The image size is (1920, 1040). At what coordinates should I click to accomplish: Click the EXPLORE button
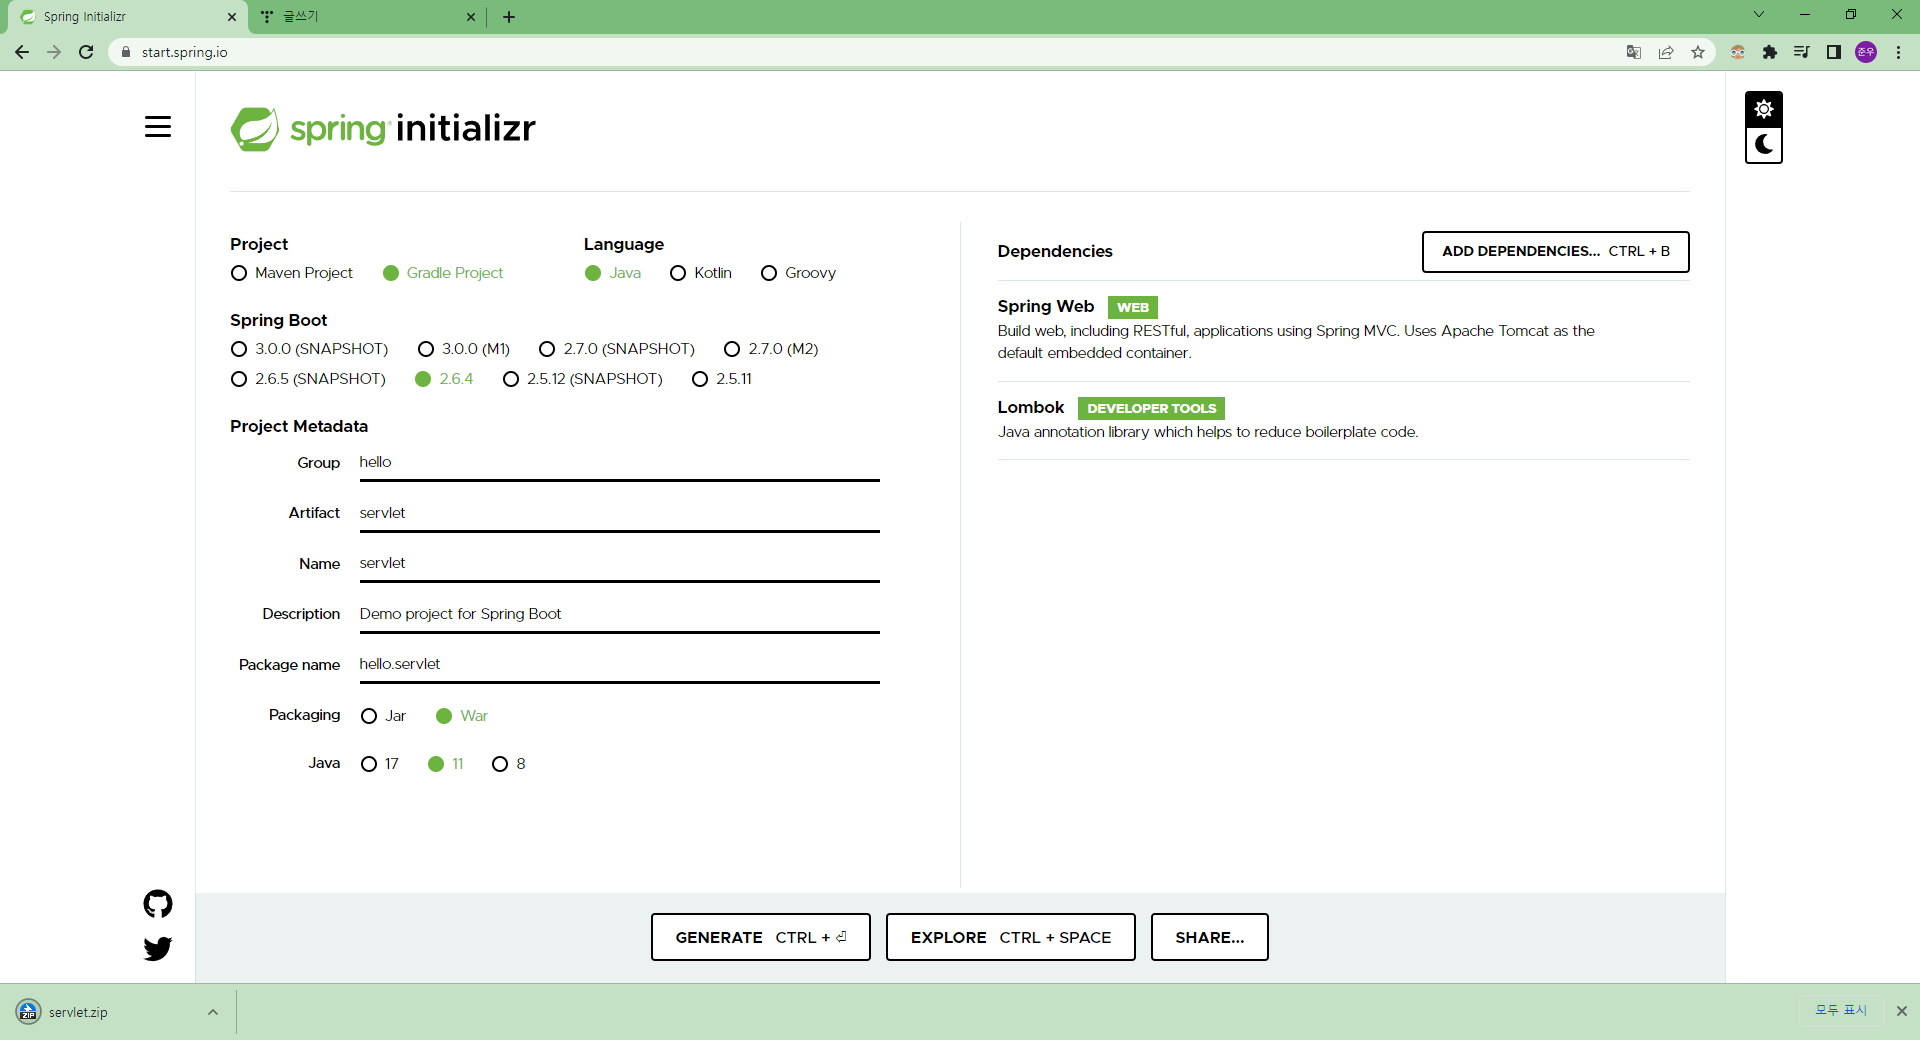(x=1010, y=937)
